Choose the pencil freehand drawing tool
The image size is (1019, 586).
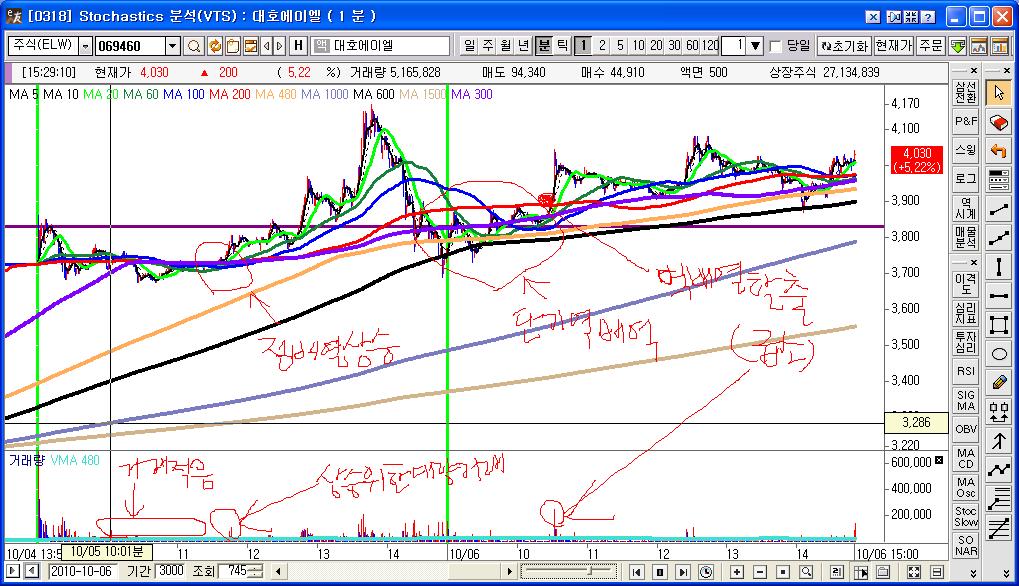point(998,382)
